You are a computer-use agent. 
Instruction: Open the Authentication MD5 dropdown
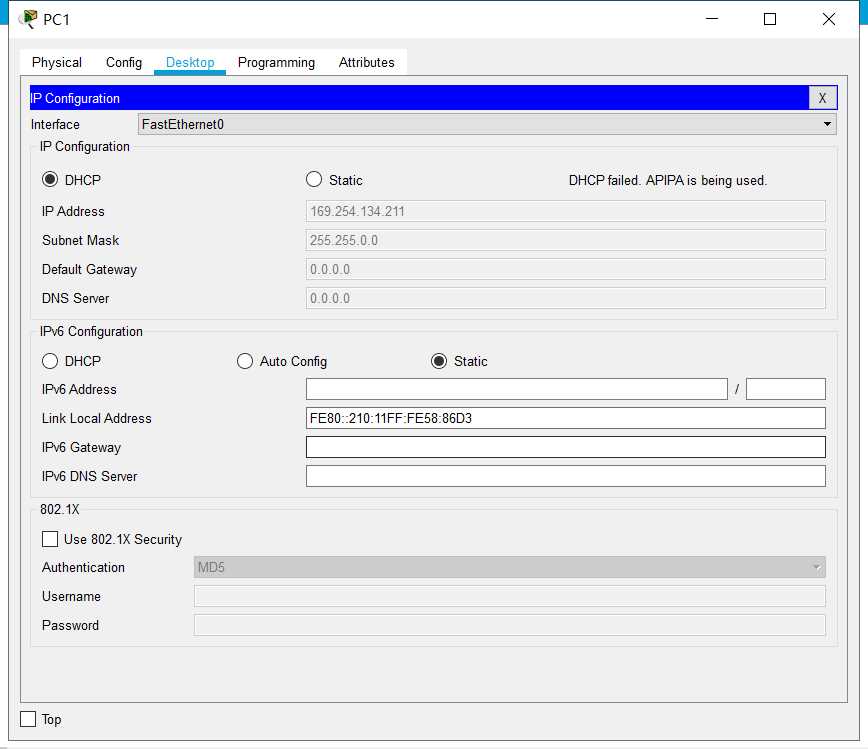click(509, 567)
